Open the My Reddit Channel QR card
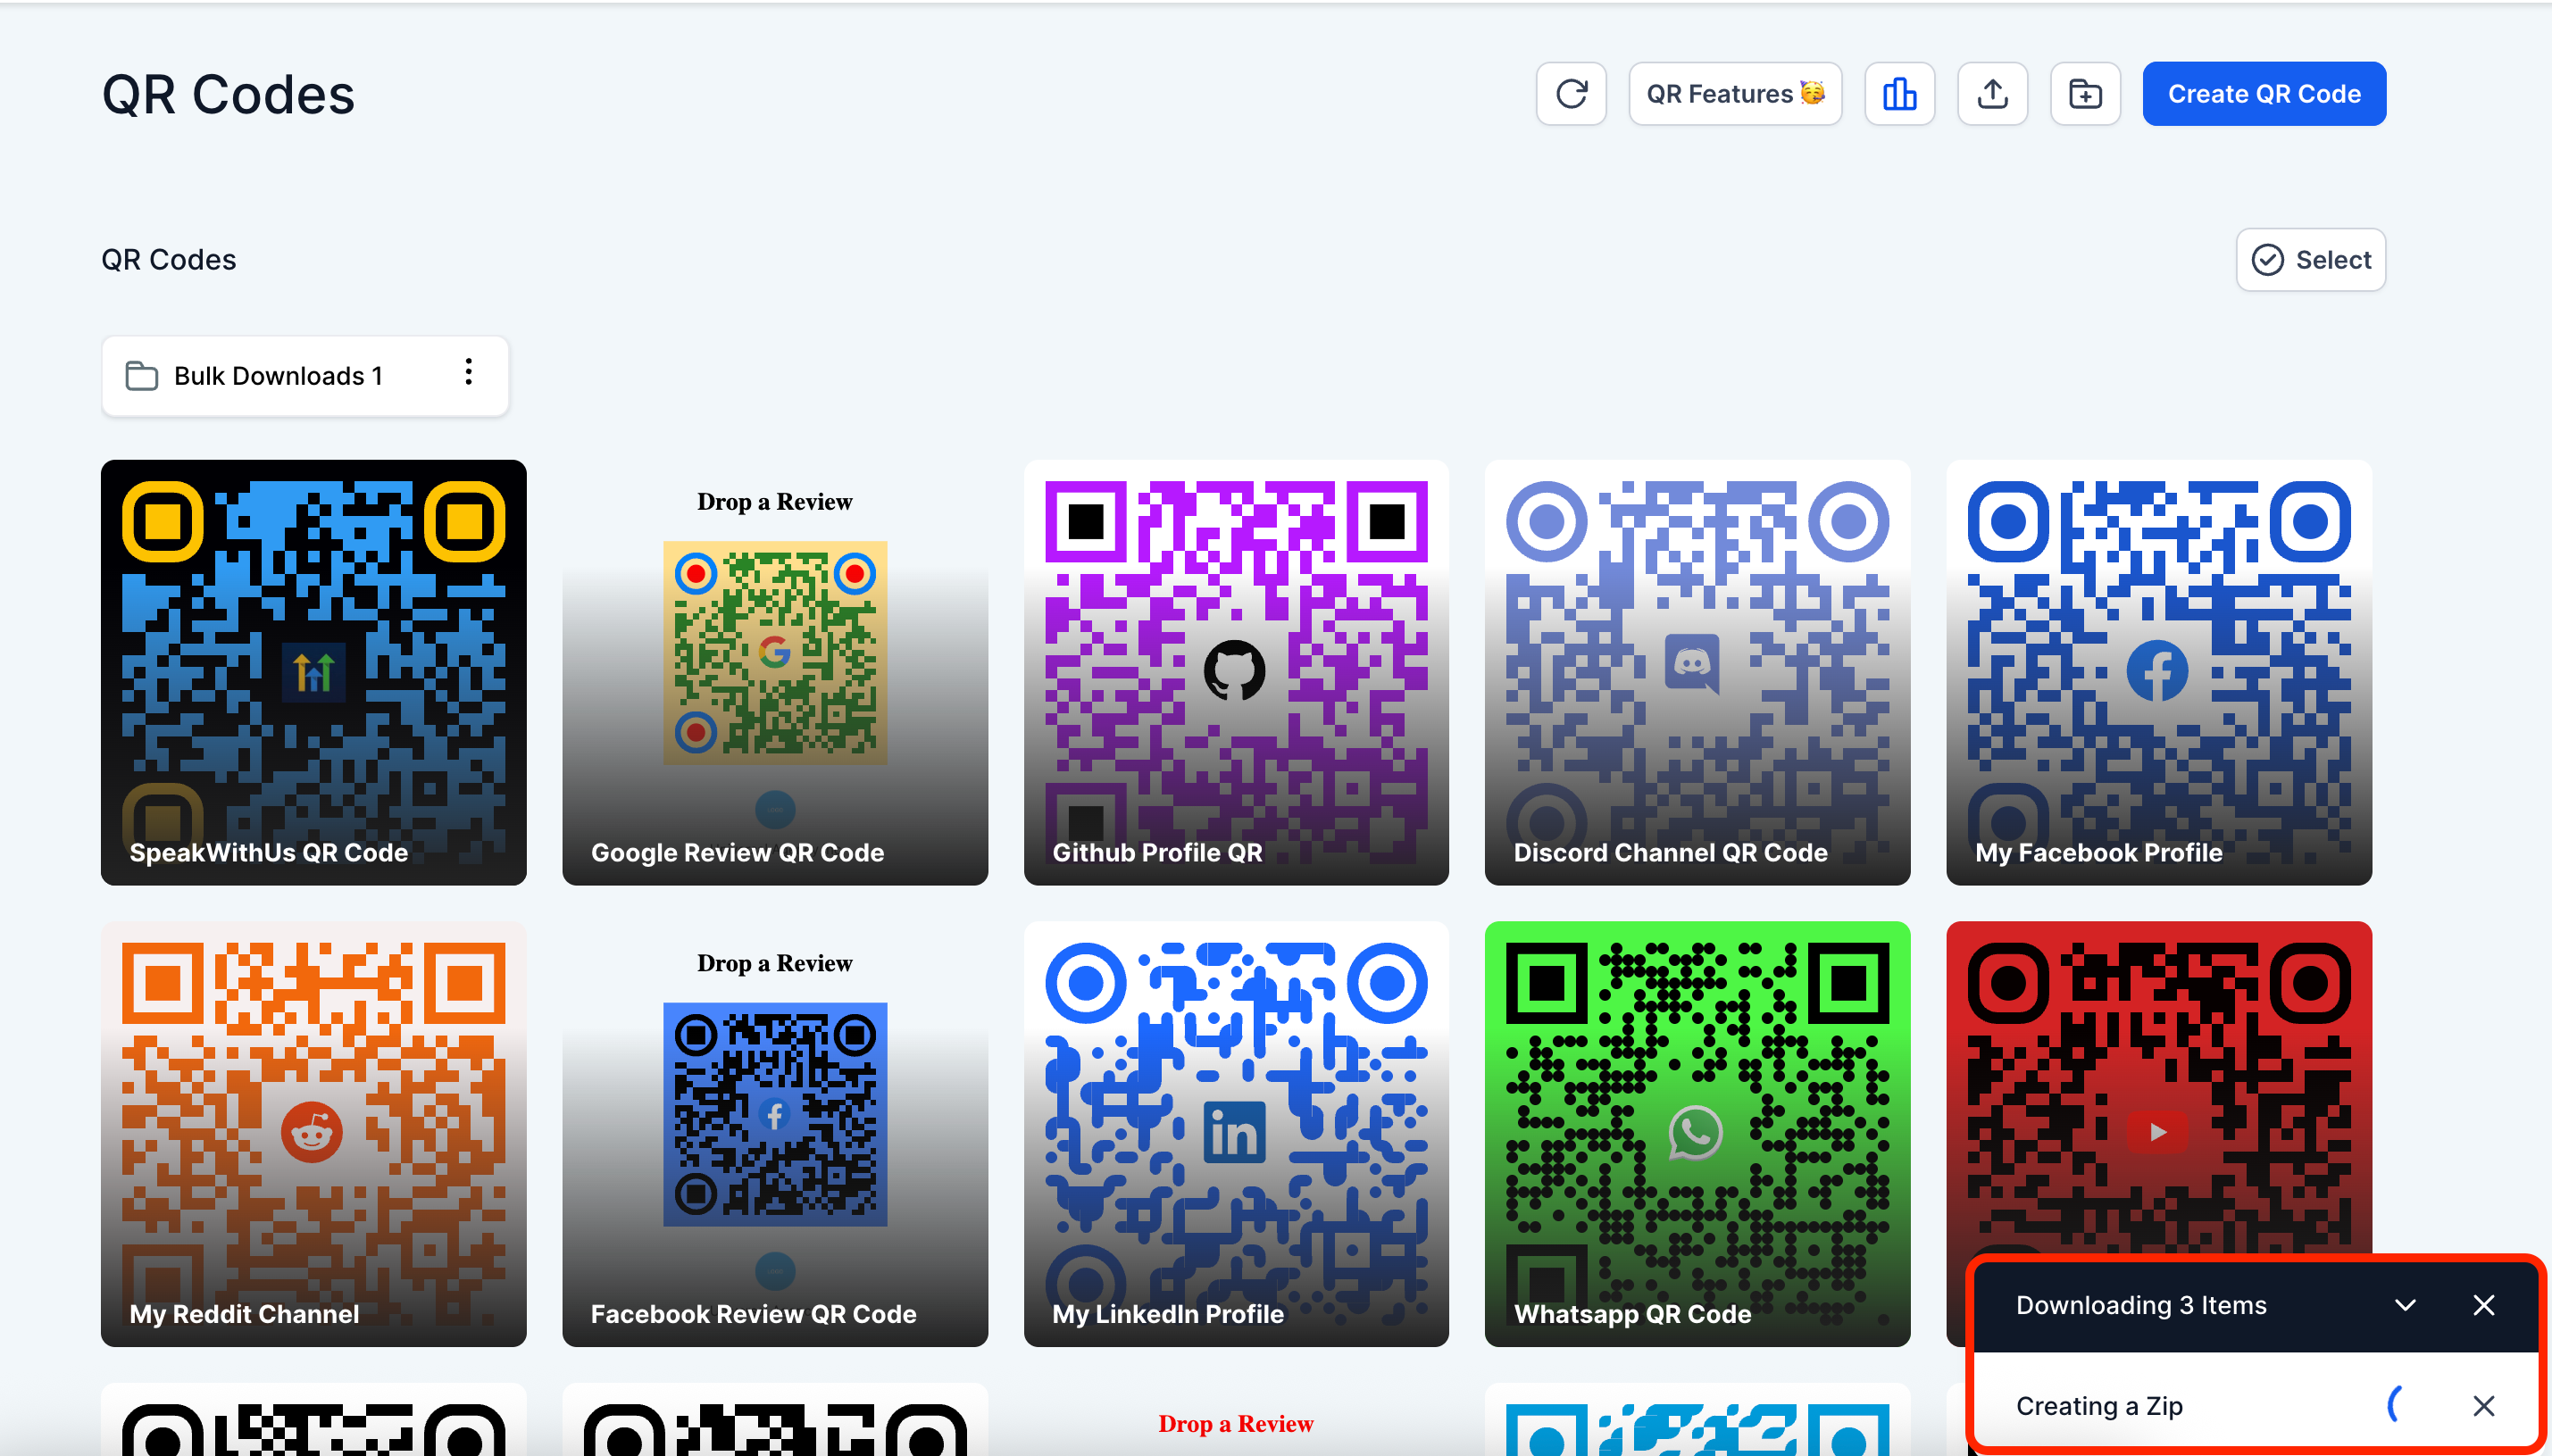 click(313, 1133)
